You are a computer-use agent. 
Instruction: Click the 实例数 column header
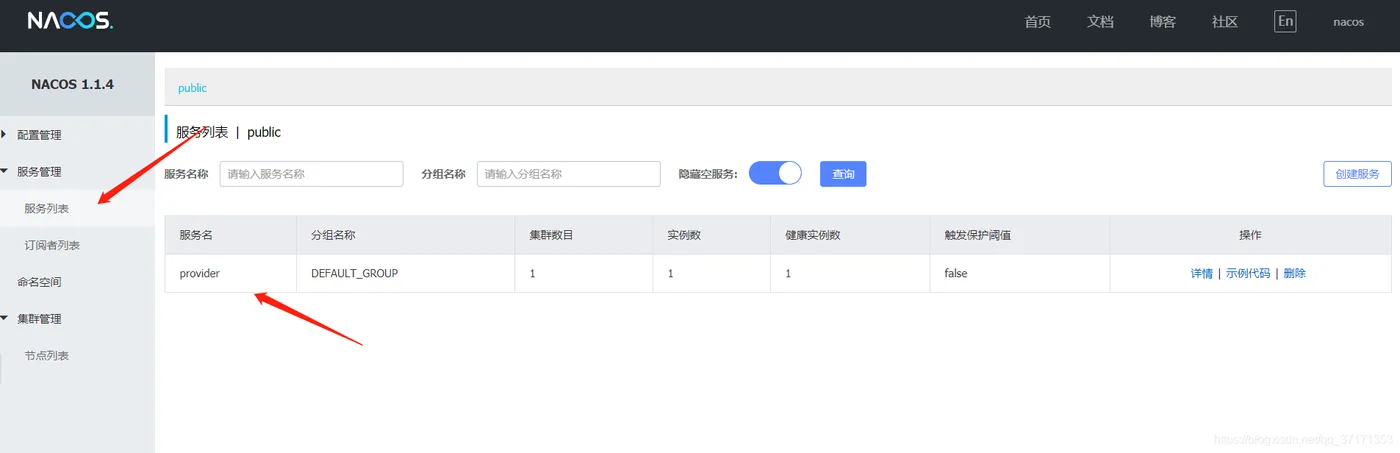pos(712,235)
